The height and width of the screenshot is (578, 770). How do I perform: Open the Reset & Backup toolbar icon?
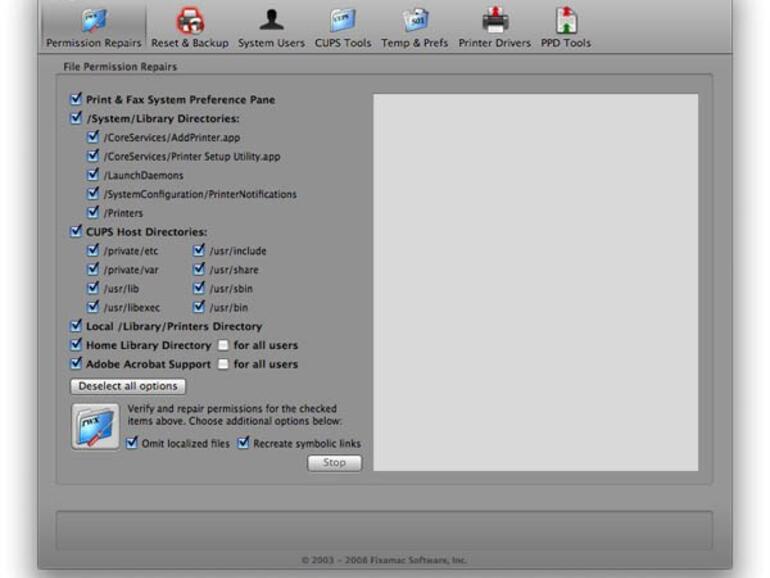[x=190, y=20]
